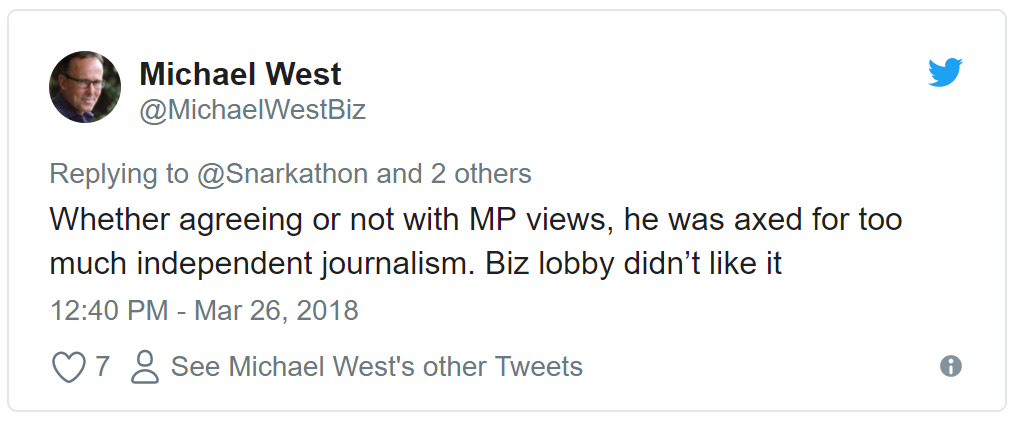Open Michael West's profile photo
Image resolution: width=1014 pixels, height=422 pixels.
[x=85, y=87]
